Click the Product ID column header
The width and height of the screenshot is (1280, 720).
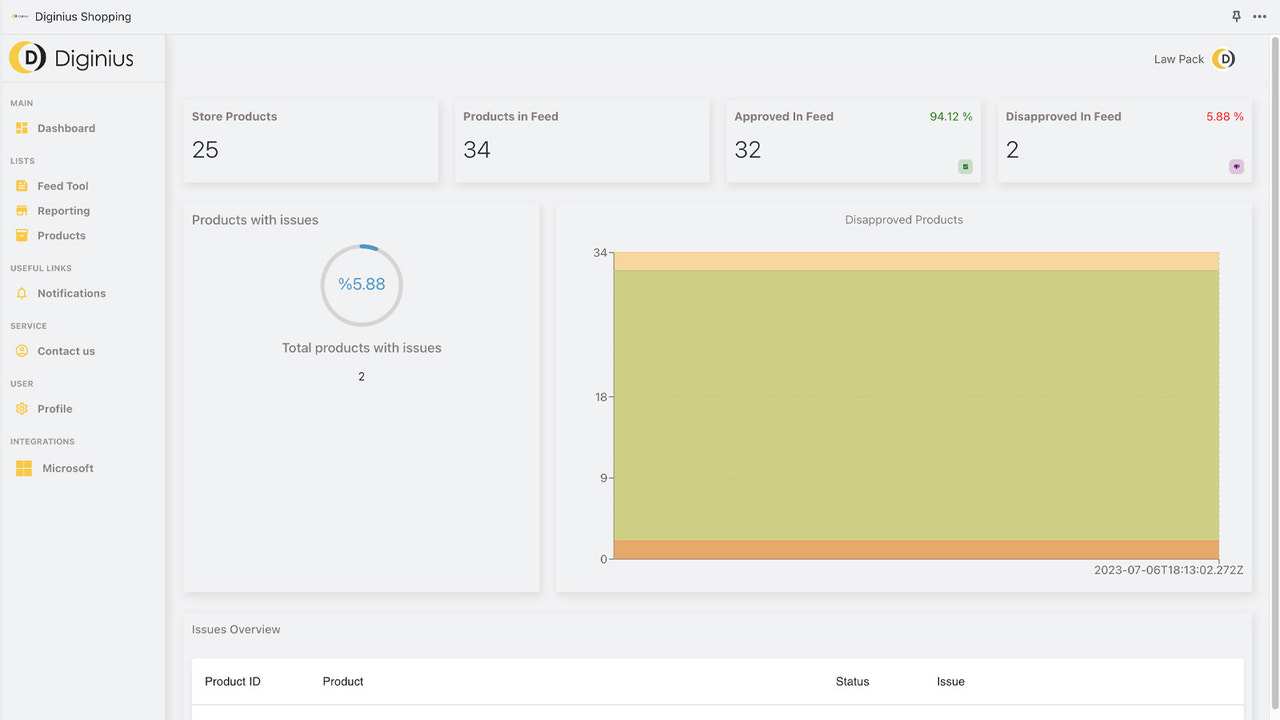click(x=232, y=681)
